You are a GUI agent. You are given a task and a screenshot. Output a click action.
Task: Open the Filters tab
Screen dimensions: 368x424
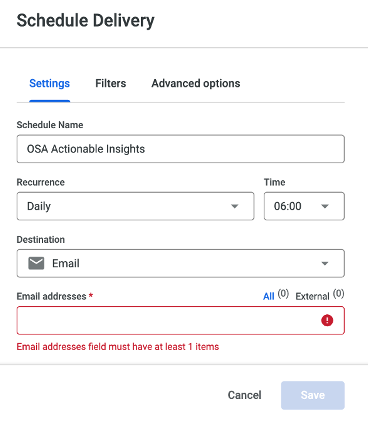point(111,83)
